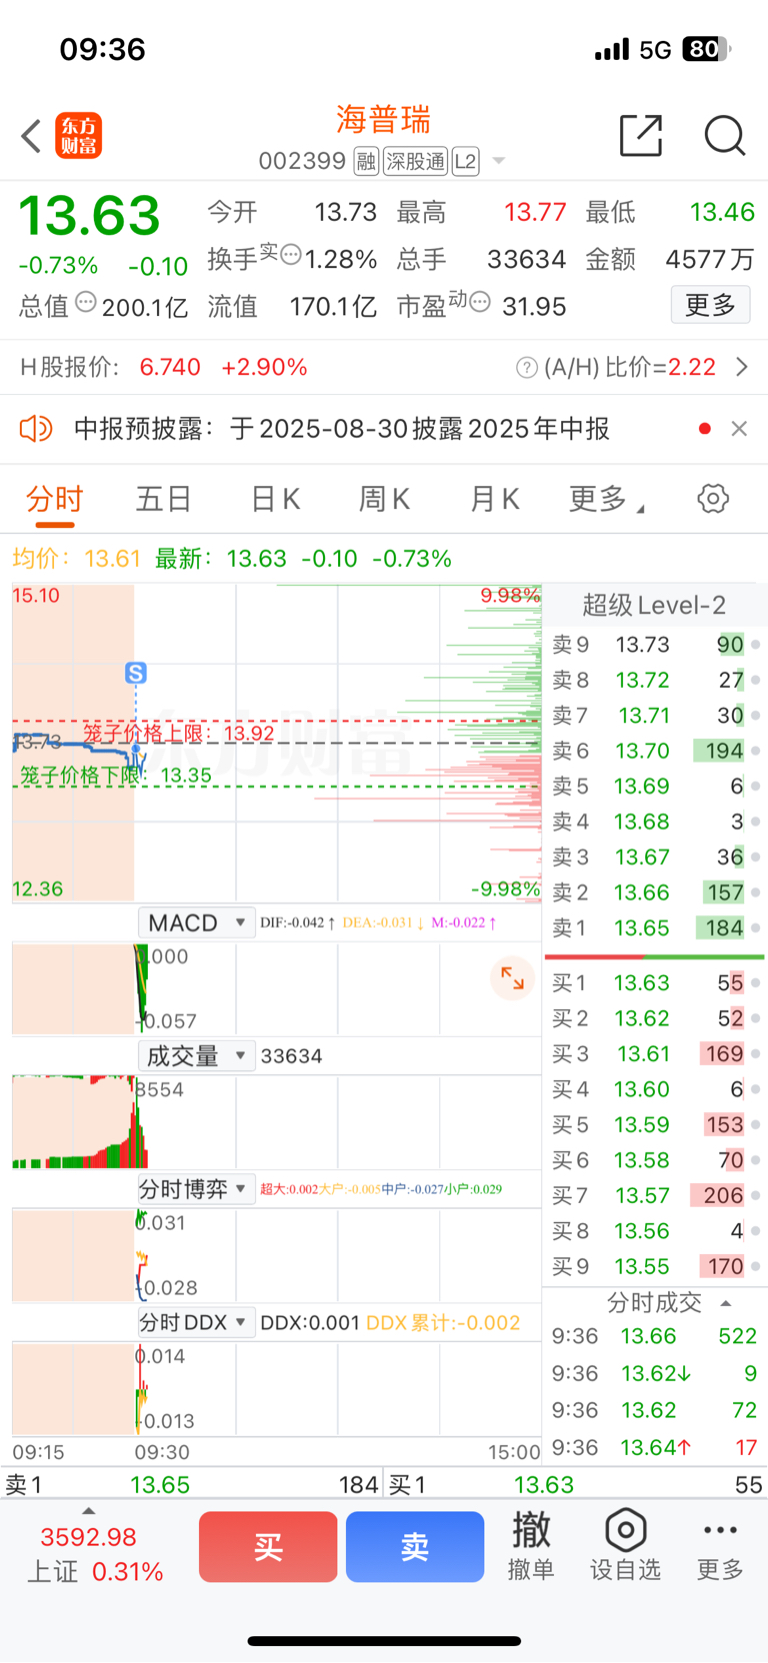
Task: Switch to the 月K tab
Action: pyautogui.click(x=495, y=499)
